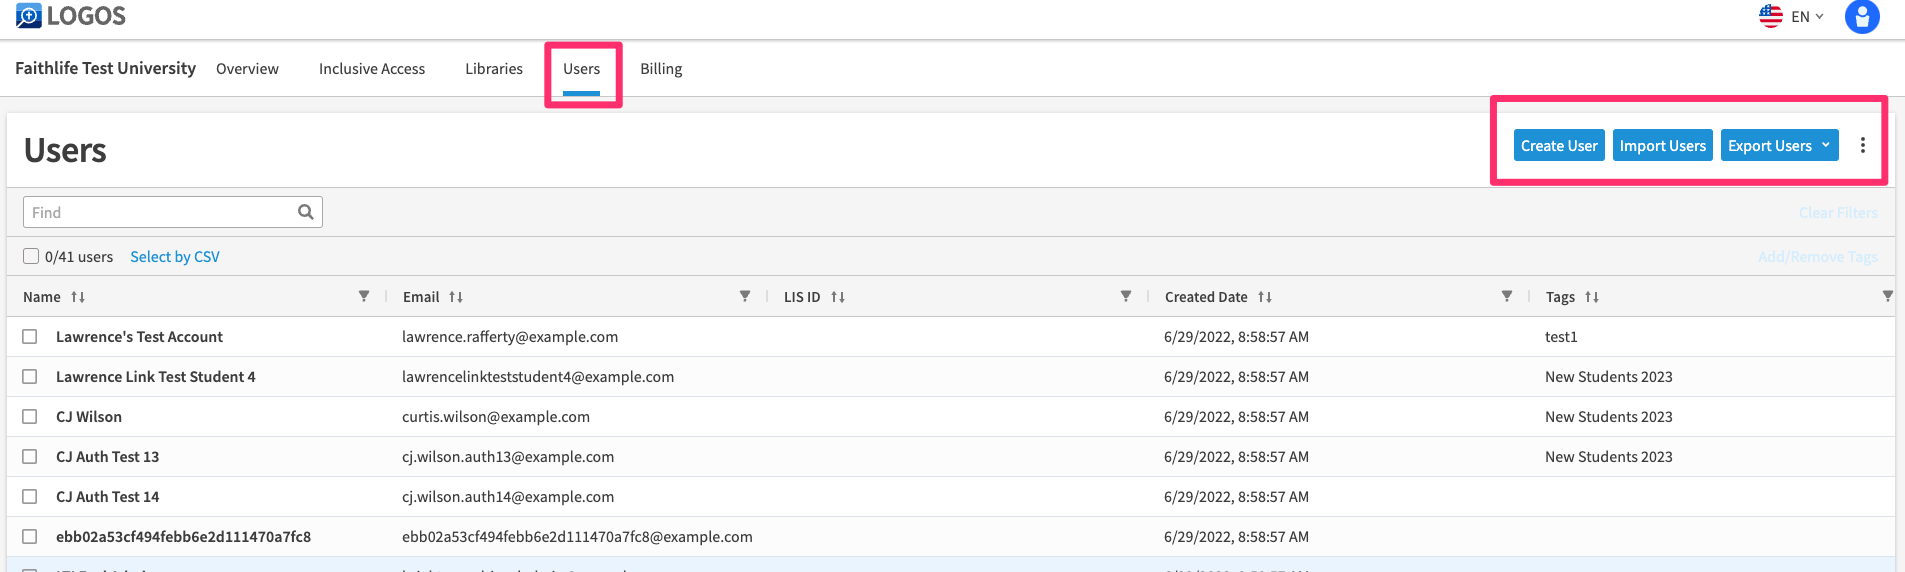This screenshot has width=1905, height=572.
Task: Open the three-dot more options menu
Action: 1862,145
